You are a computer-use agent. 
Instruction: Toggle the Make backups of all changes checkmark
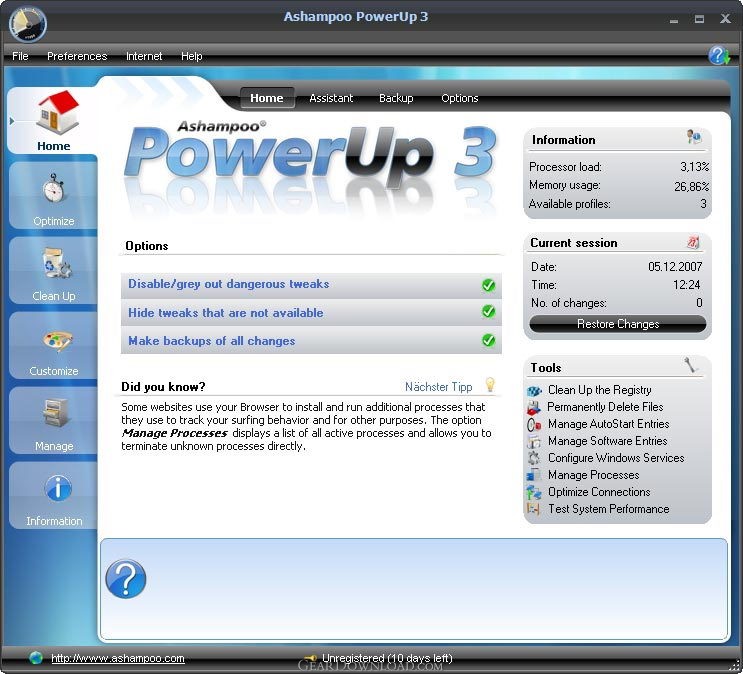489,340
